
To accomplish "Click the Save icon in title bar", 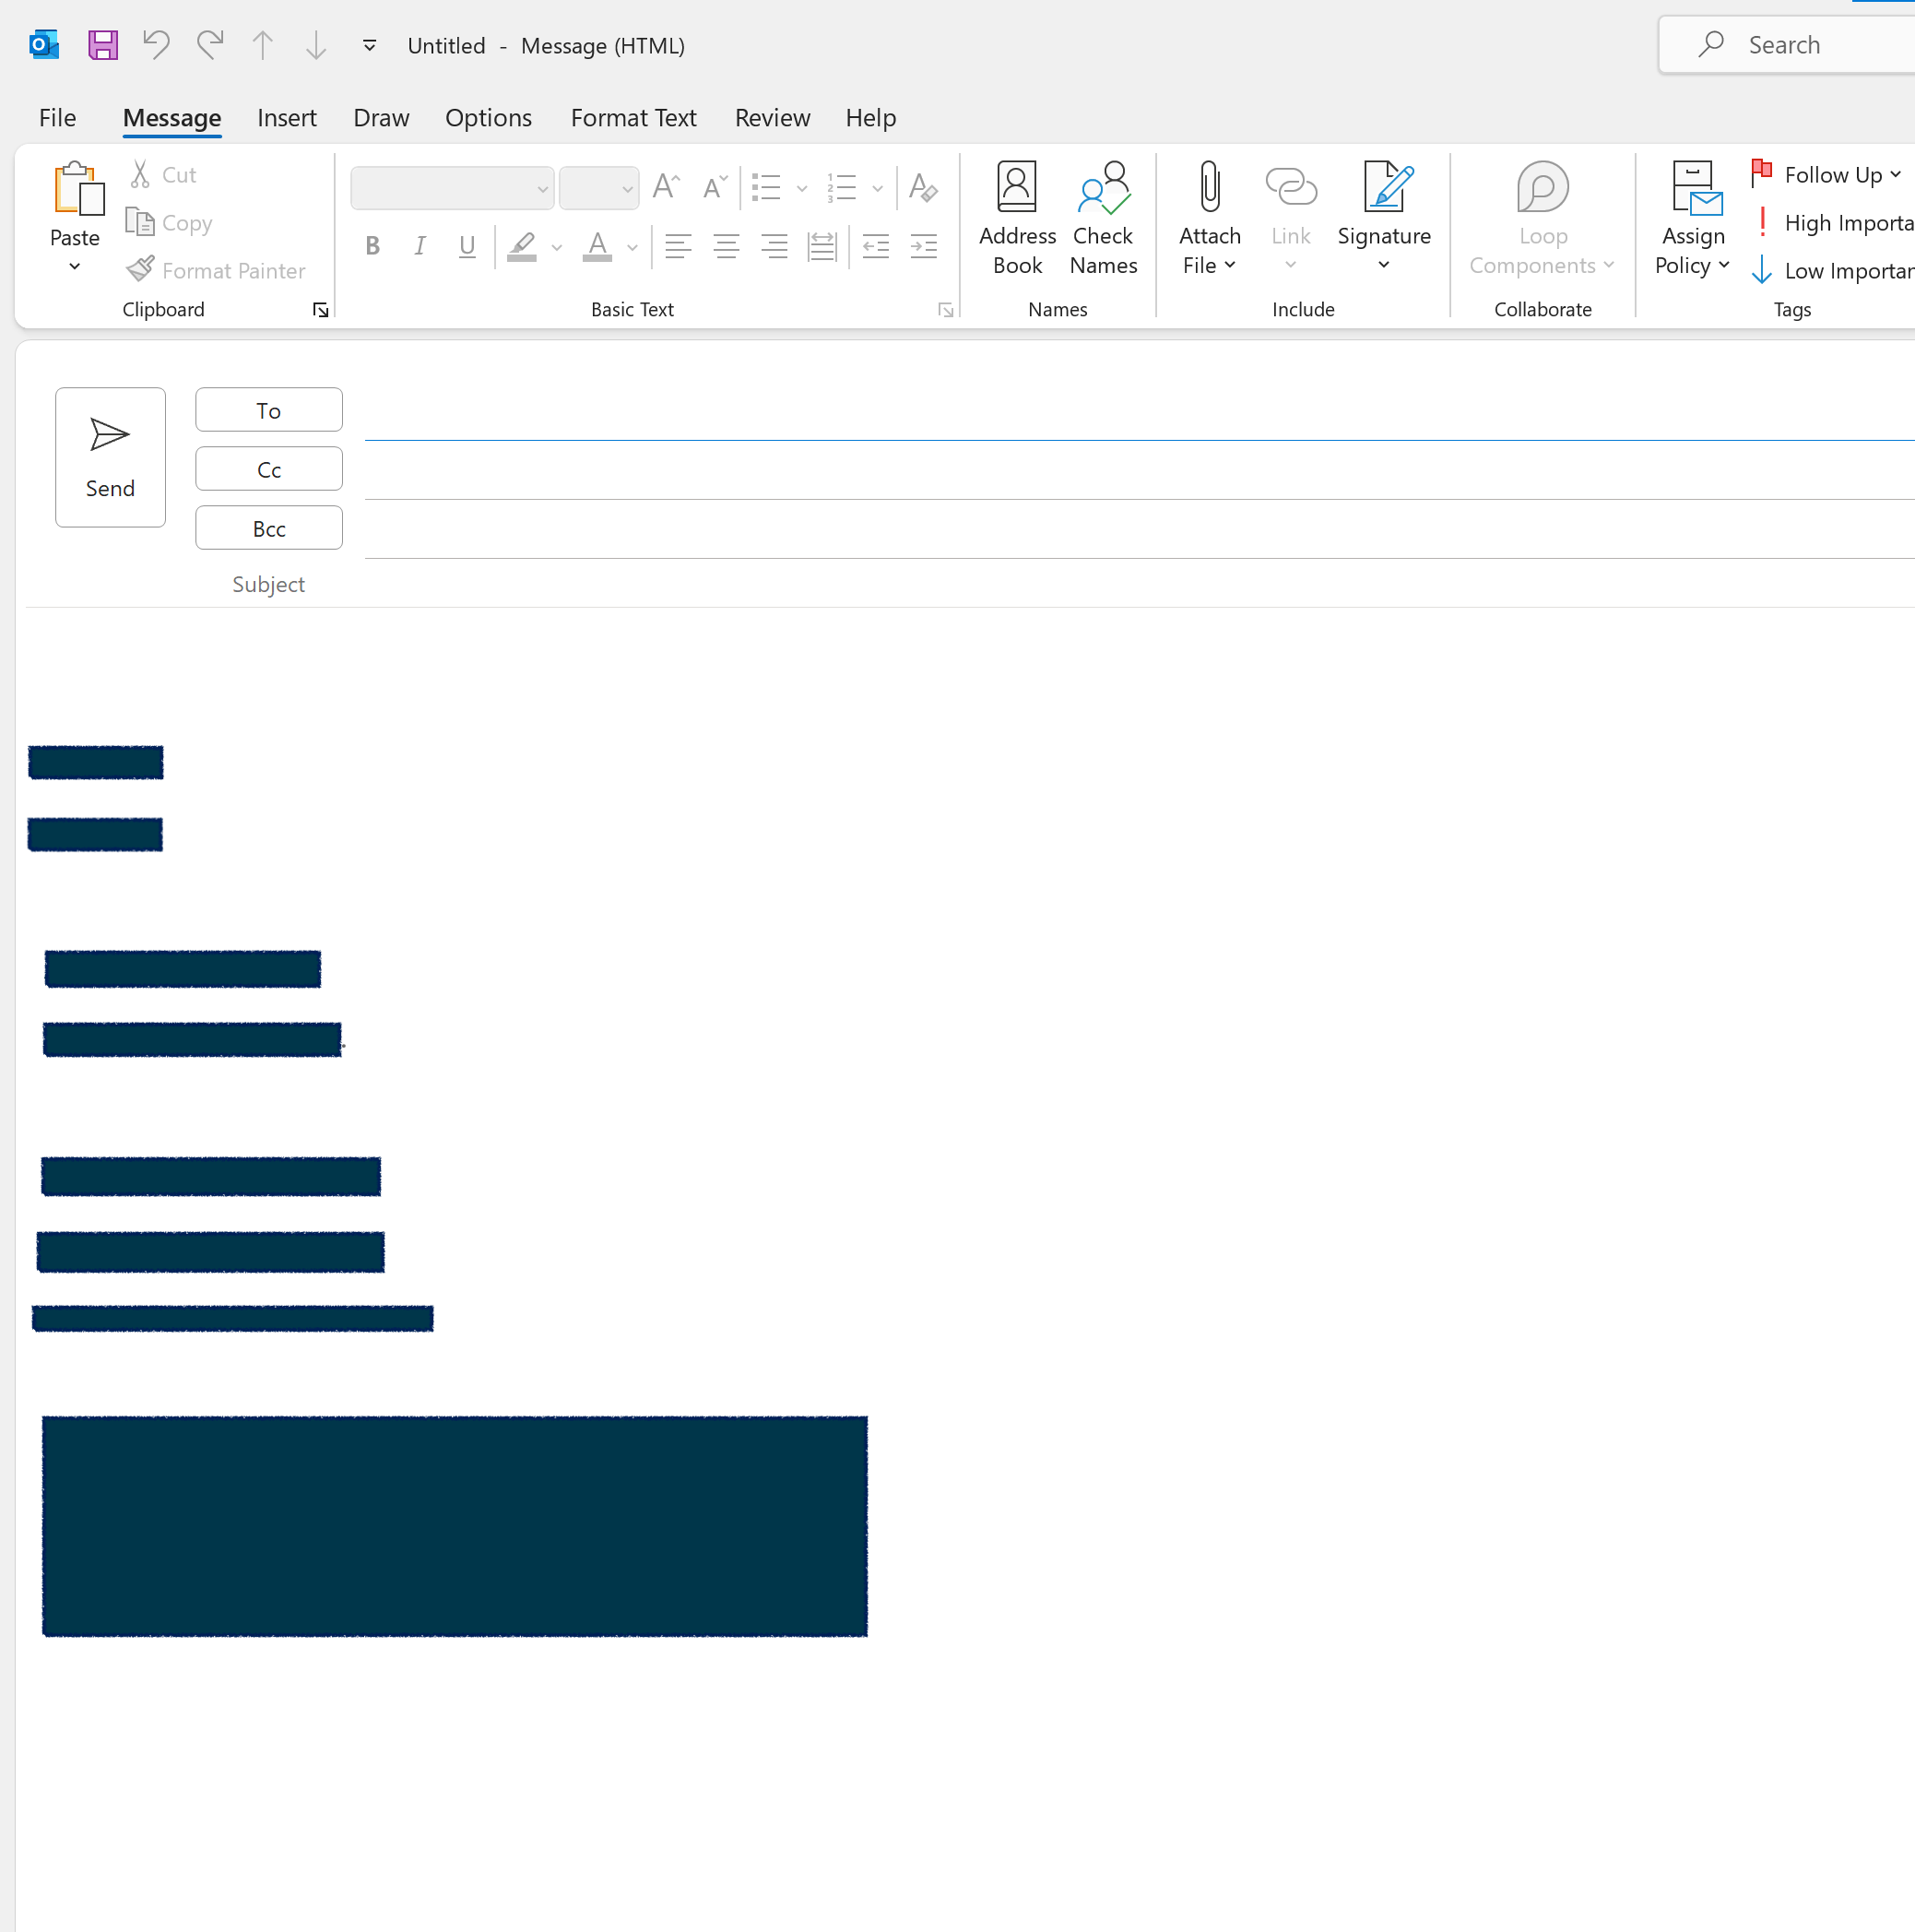I will 103,45.
